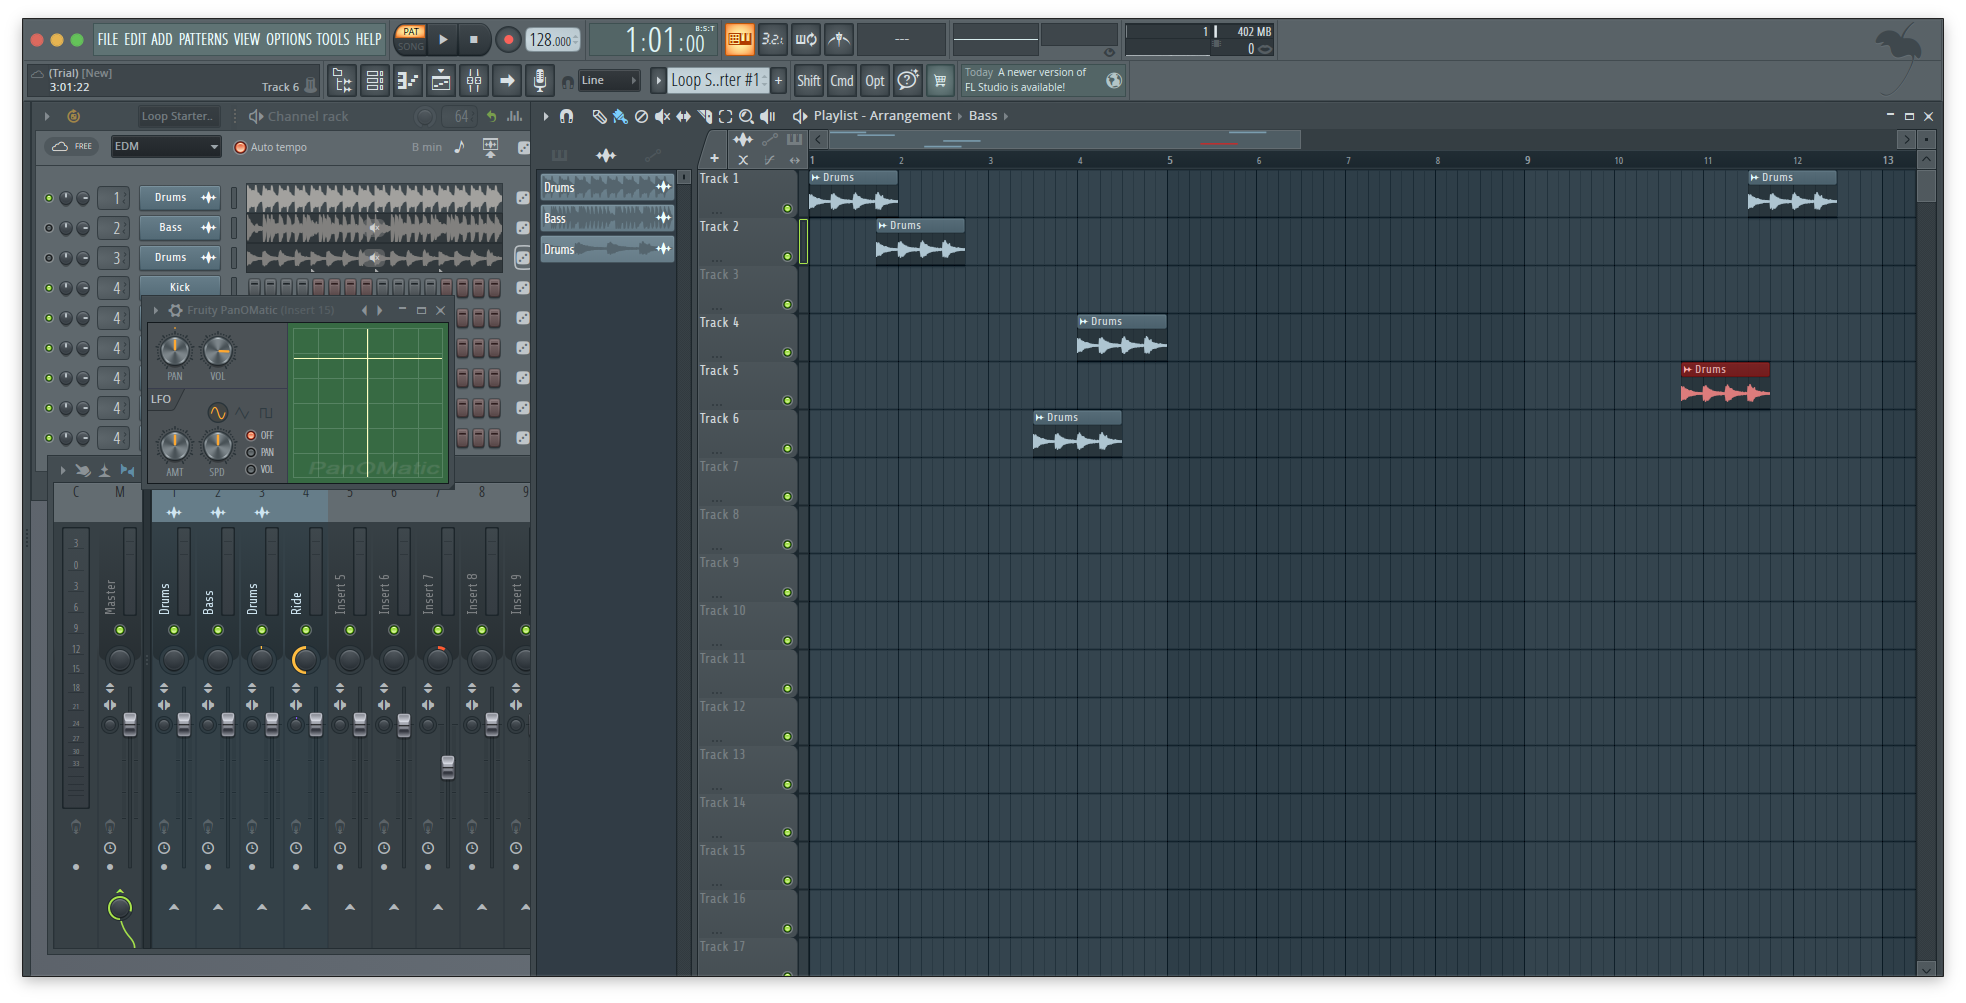
Task: Toggle PAT/SONG mode switch
Action: click(x=411, y=40)
